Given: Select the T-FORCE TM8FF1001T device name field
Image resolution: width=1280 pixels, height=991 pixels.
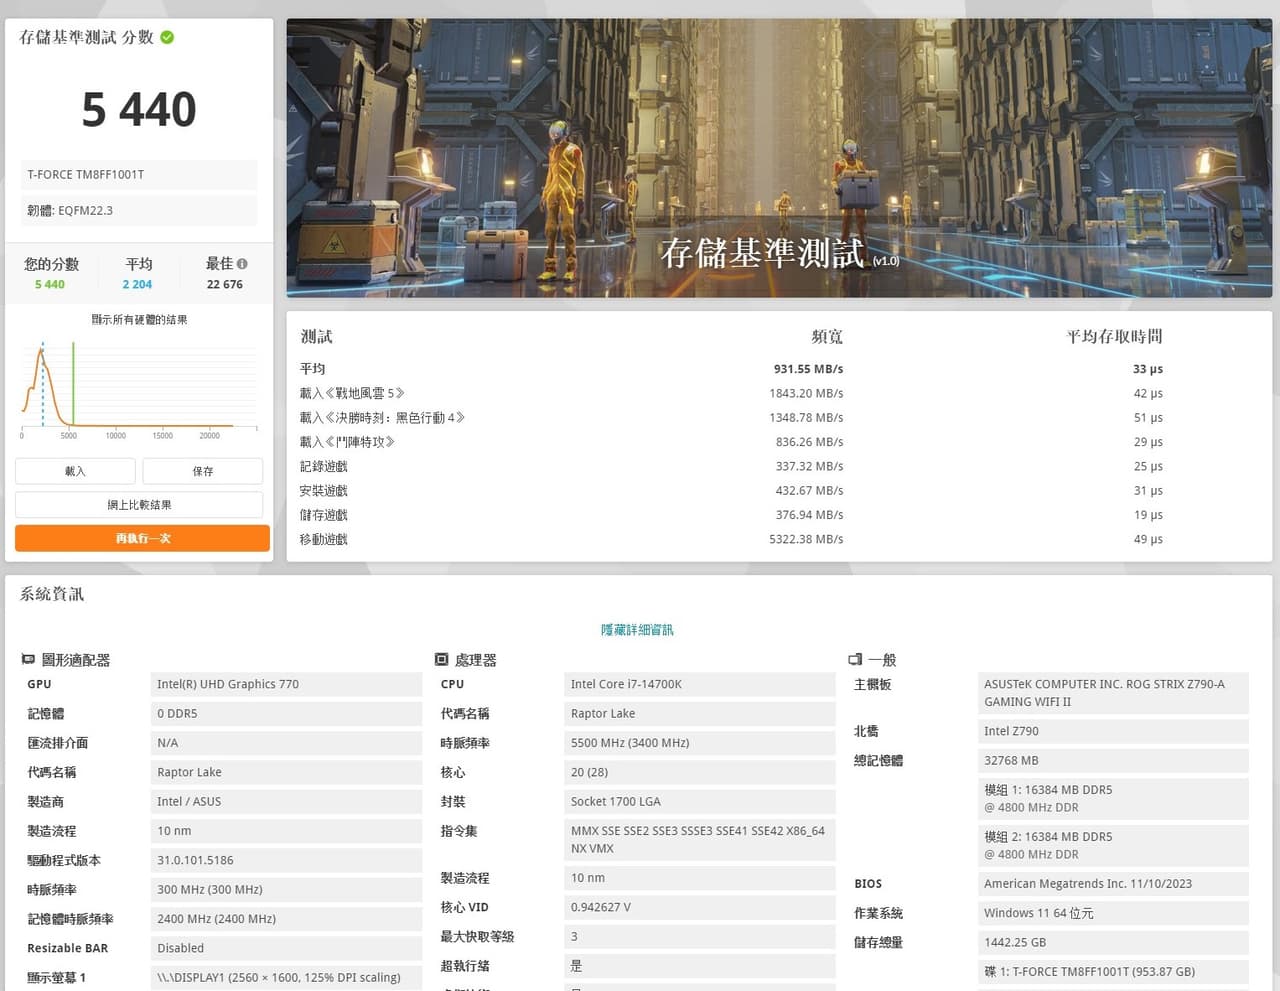Looking at the screenshot, I should coord(139,174).
